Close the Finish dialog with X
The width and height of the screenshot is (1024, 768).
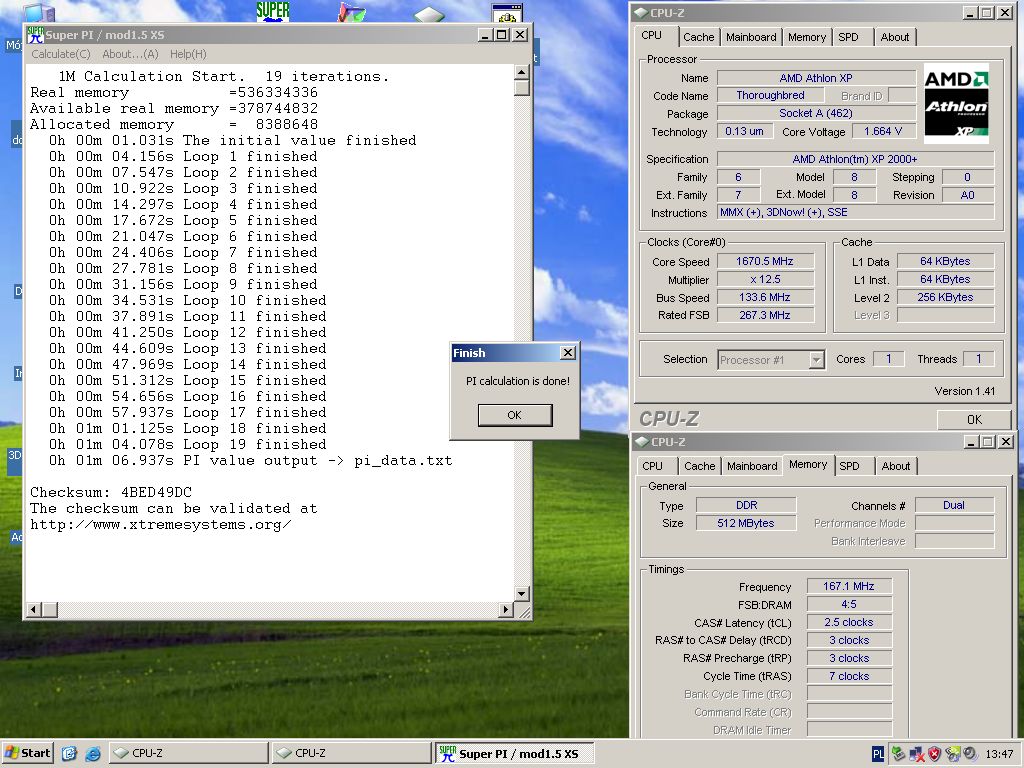tap(568, 353)
